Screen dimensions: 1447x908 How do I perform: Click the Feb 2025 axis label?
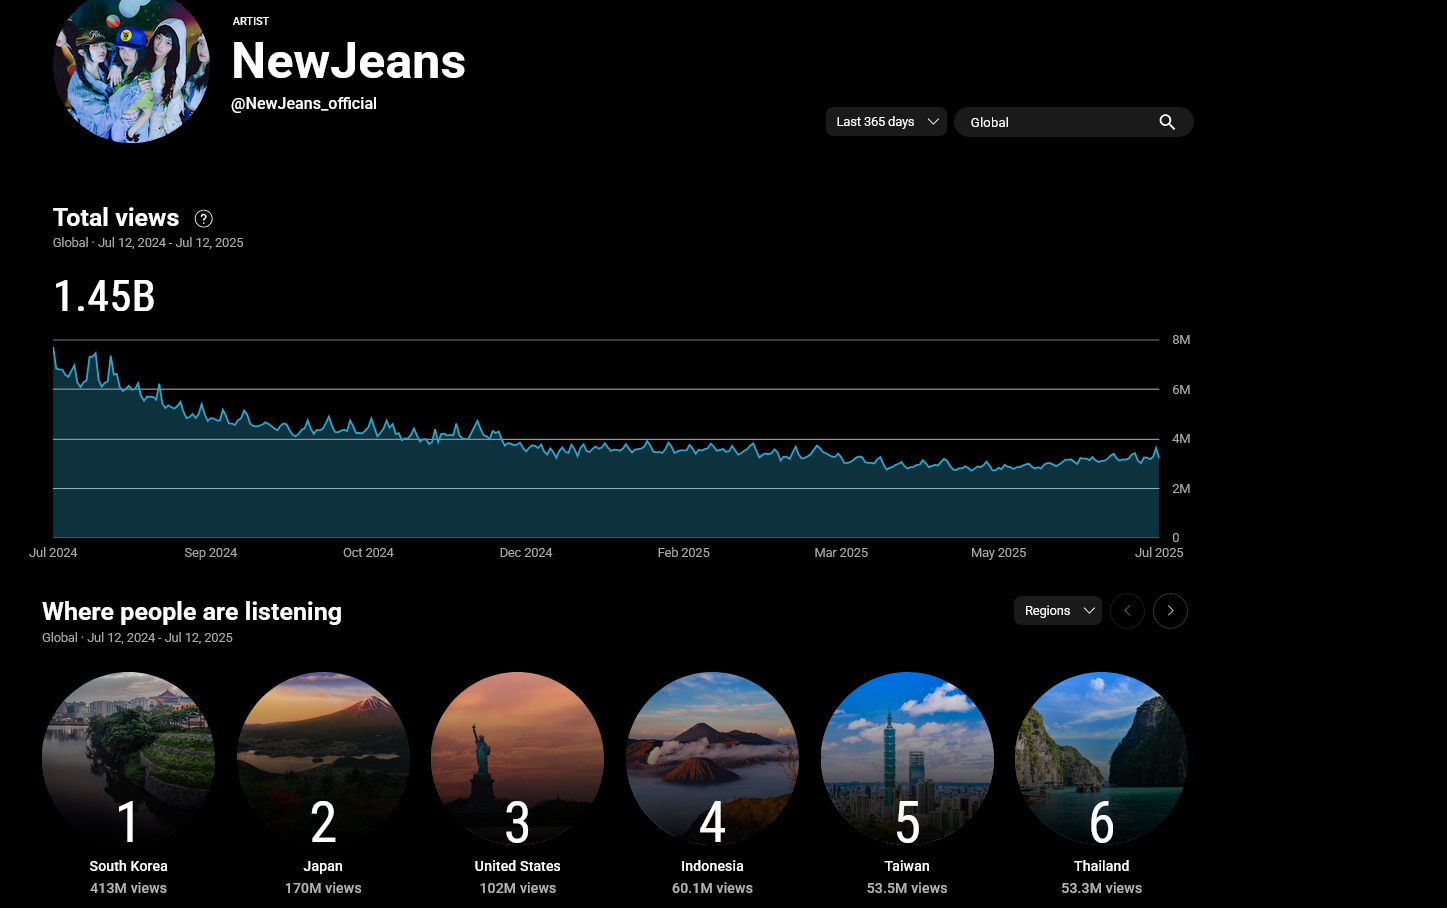point(683,553)
